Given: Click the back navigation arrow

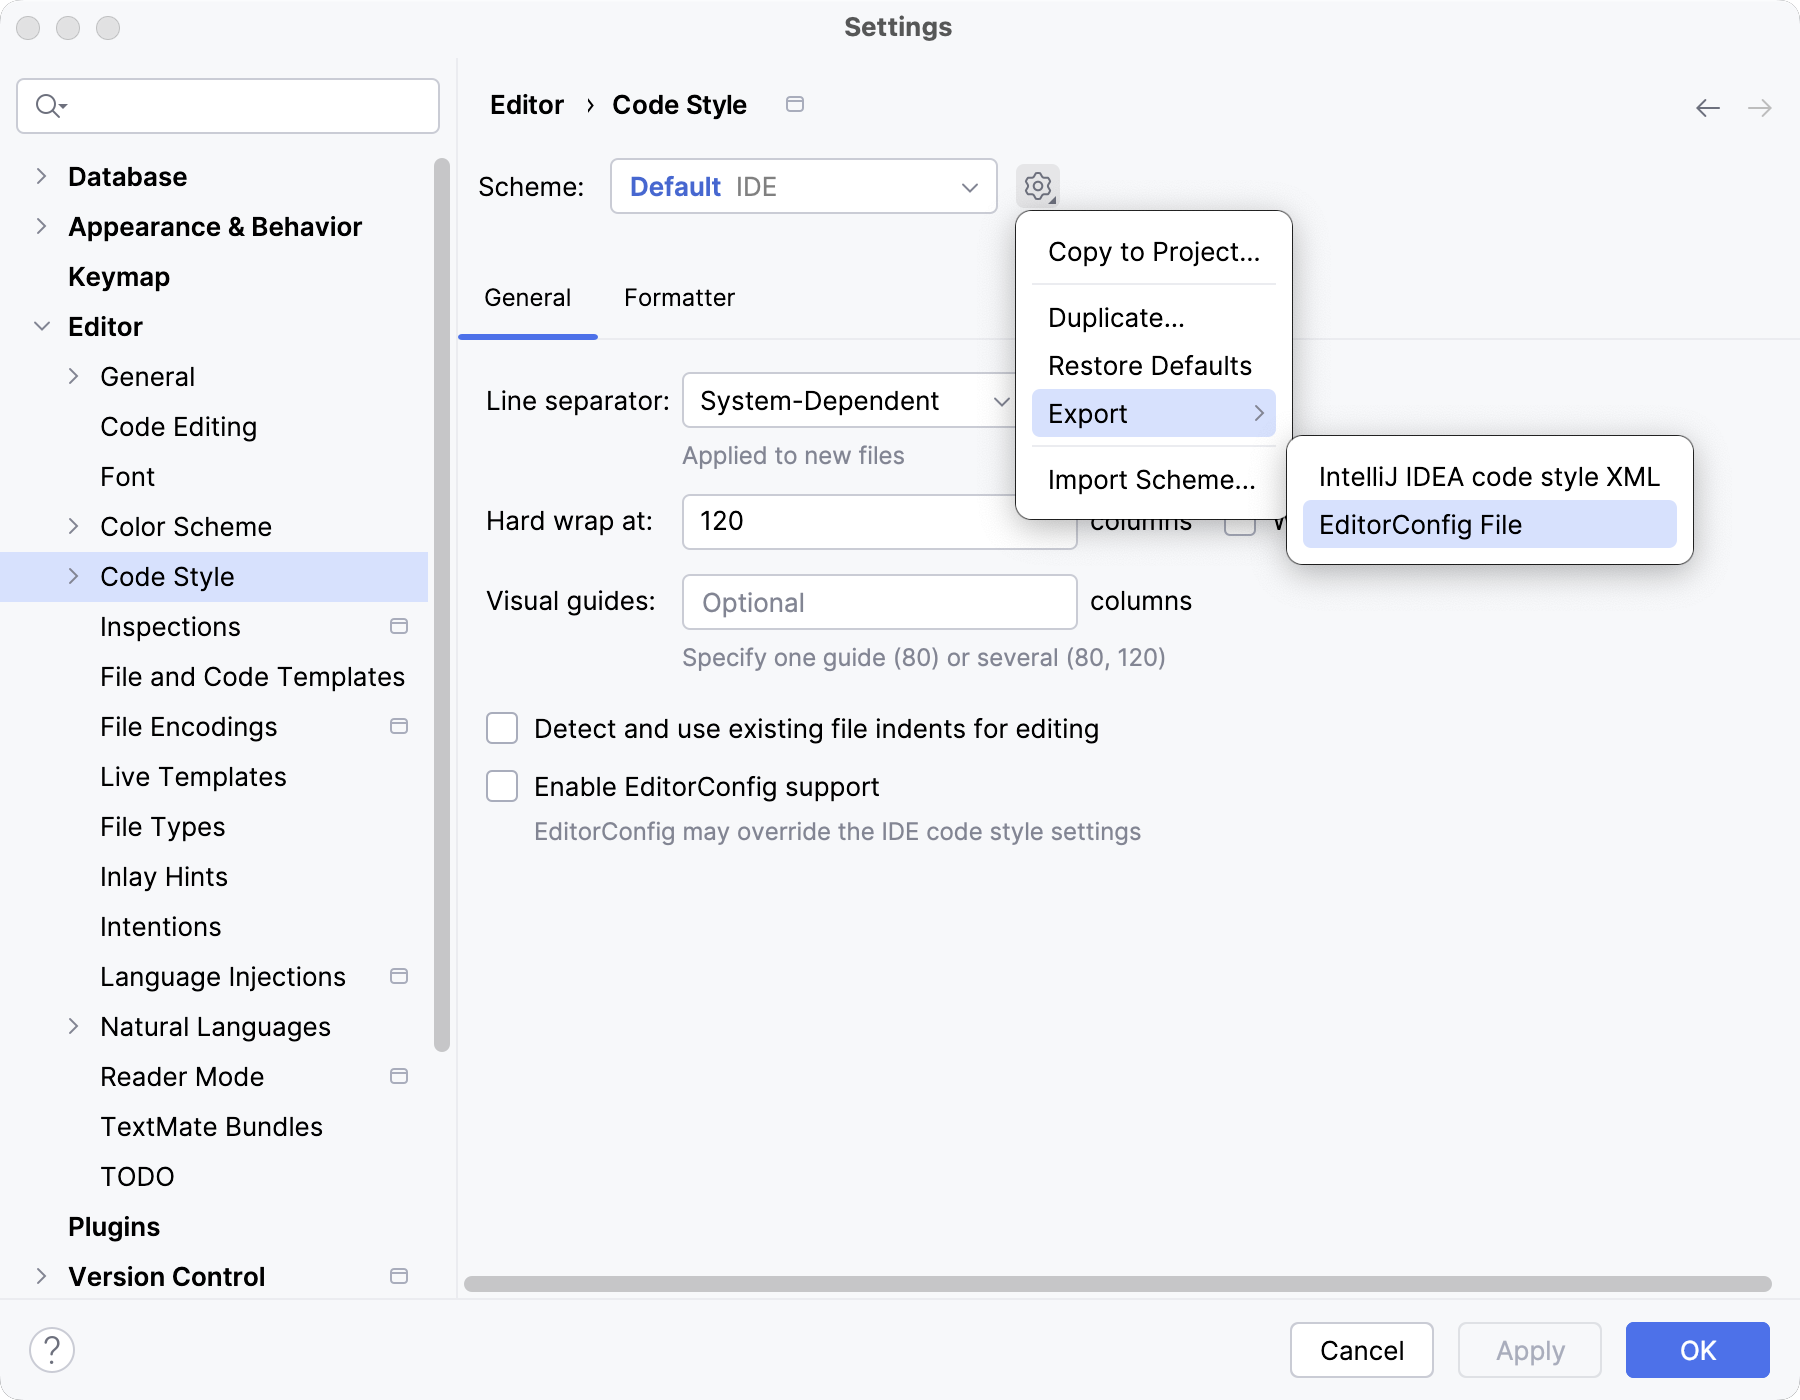Looking at the screenshot, I should click(1708, 107).
